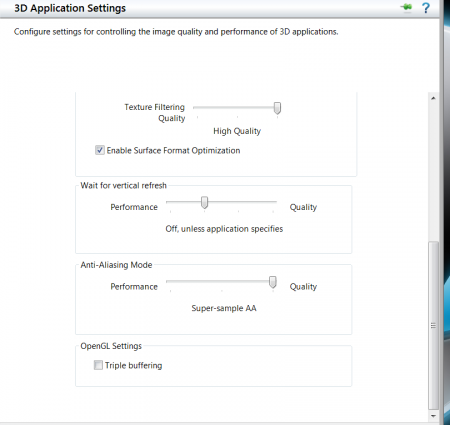Click 'Quality' label beside vertical refresh slider
Viewport: 450px width, 425px height.
pos(303,207)
